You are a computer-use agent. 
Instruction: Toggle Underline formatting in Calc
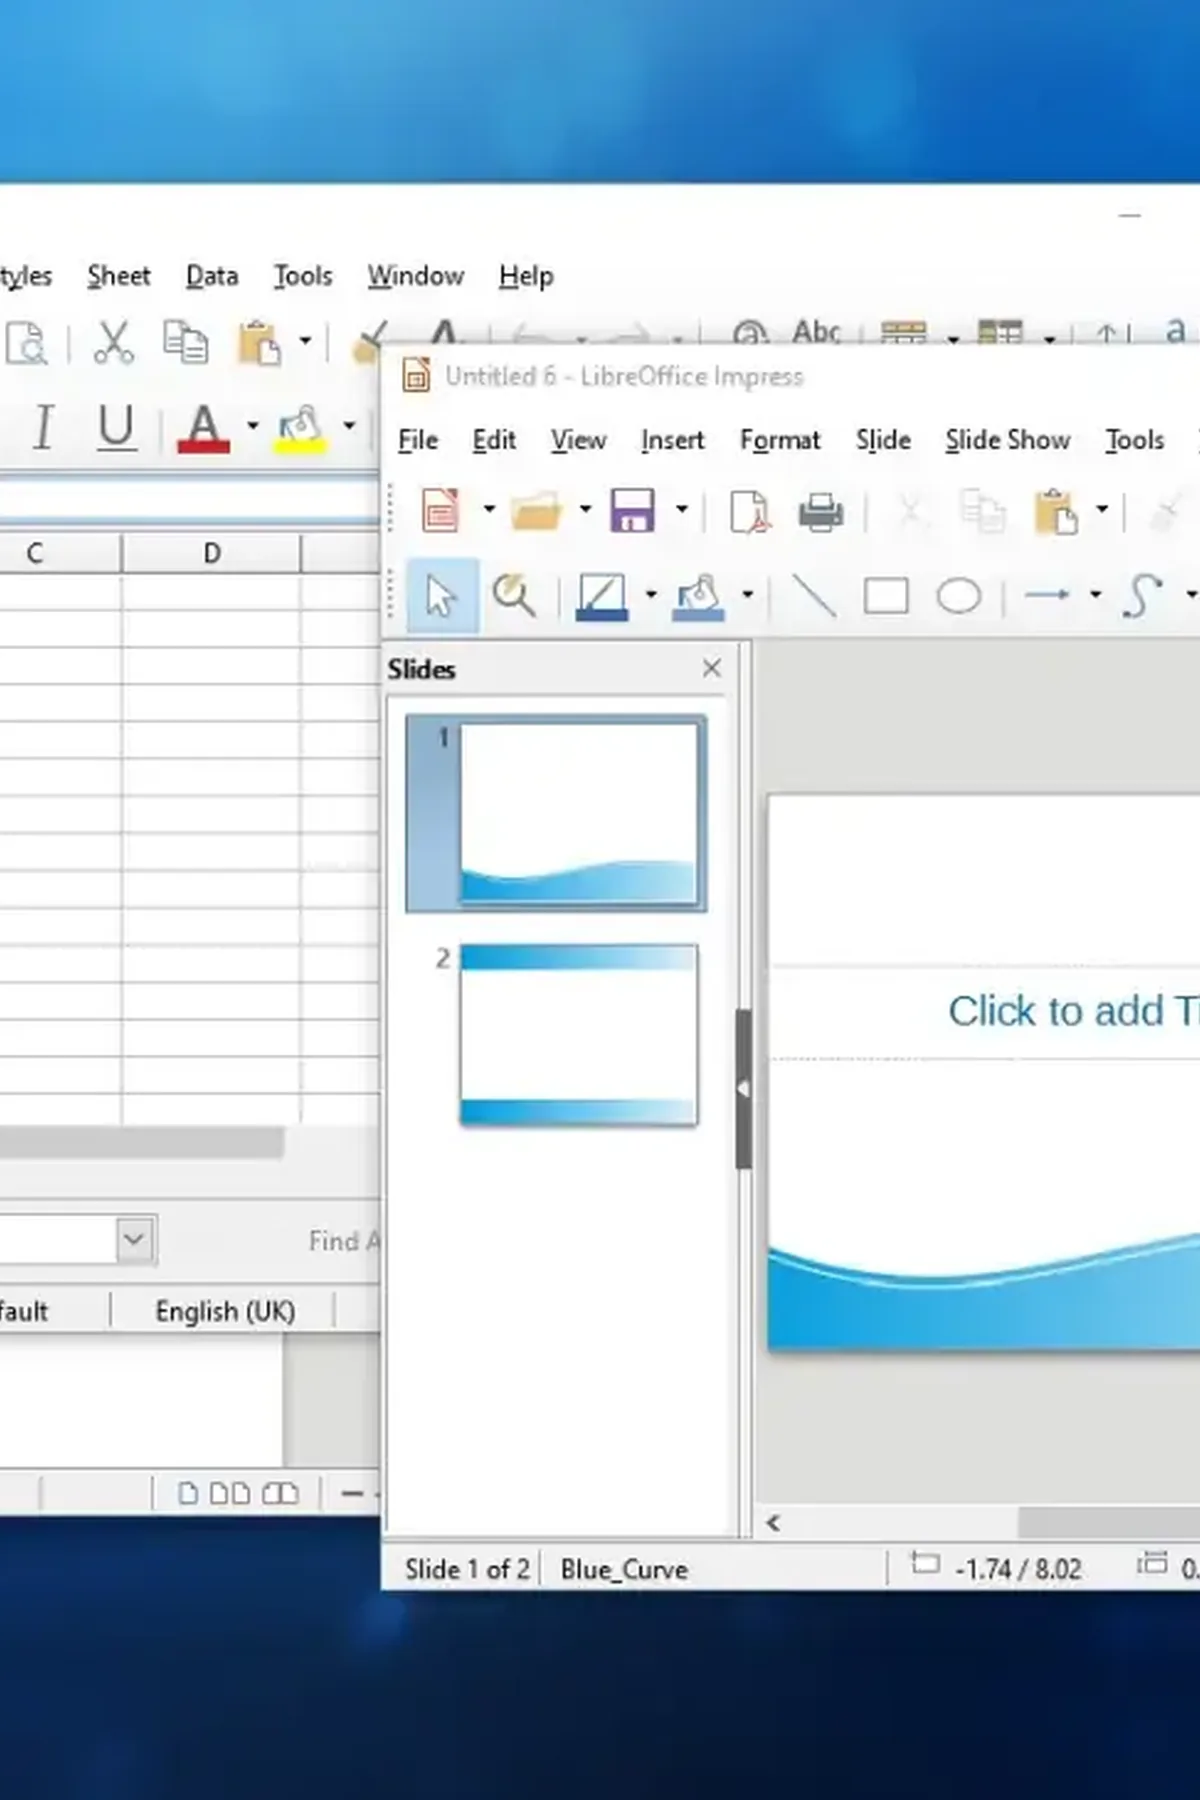[x=116, y=428]
